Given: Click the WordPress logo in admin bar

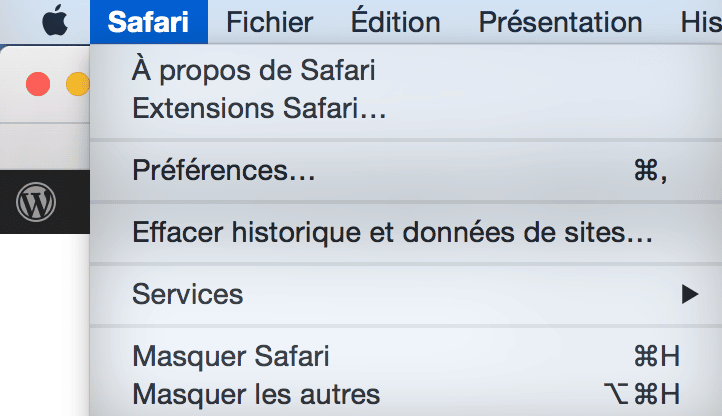Looking at the screenshot, I should [36, 202].
